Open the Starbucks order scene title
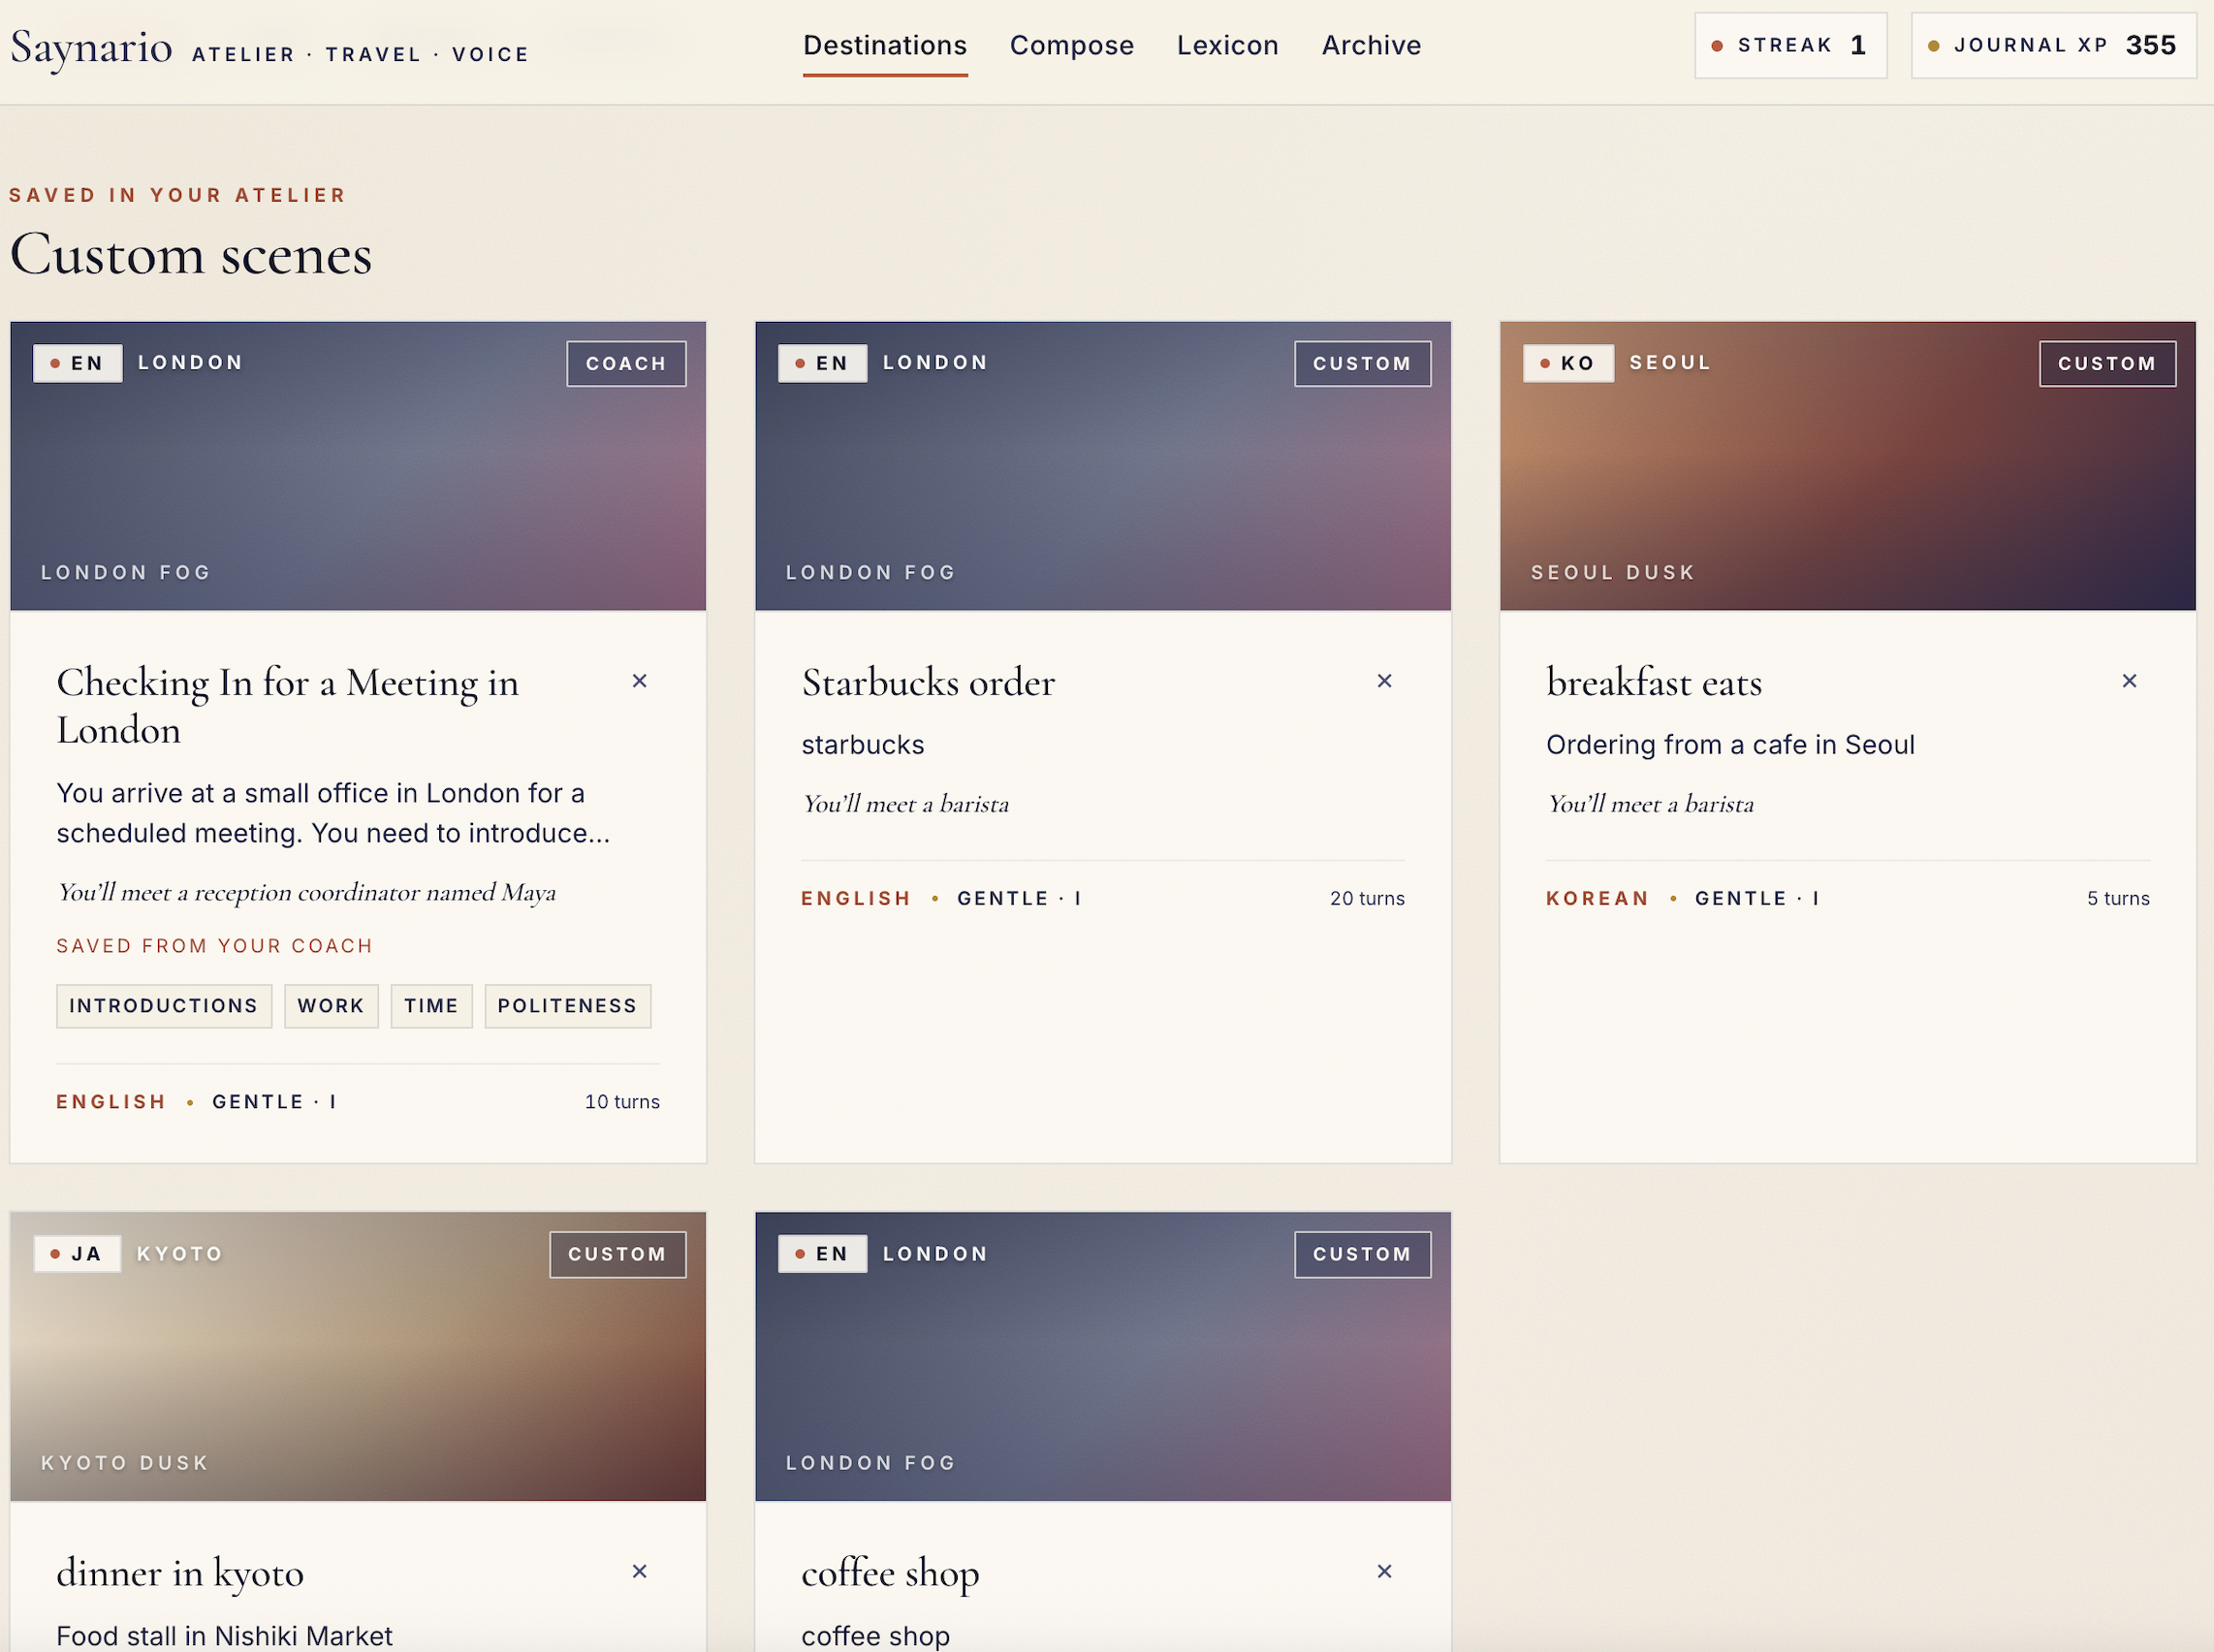 pos(927,682)
